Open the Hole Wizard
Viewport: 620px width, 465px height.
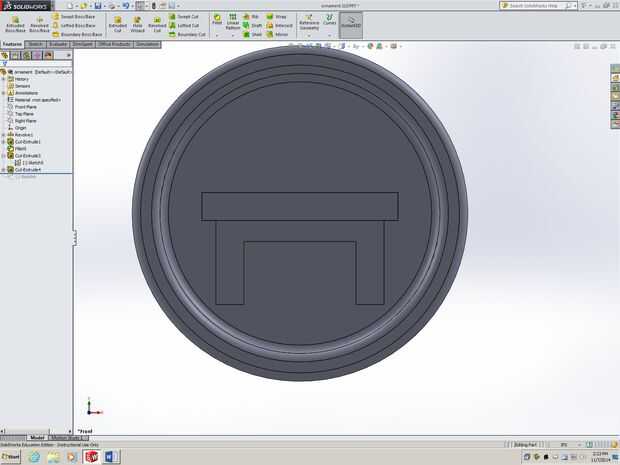[x=137, y=25]
